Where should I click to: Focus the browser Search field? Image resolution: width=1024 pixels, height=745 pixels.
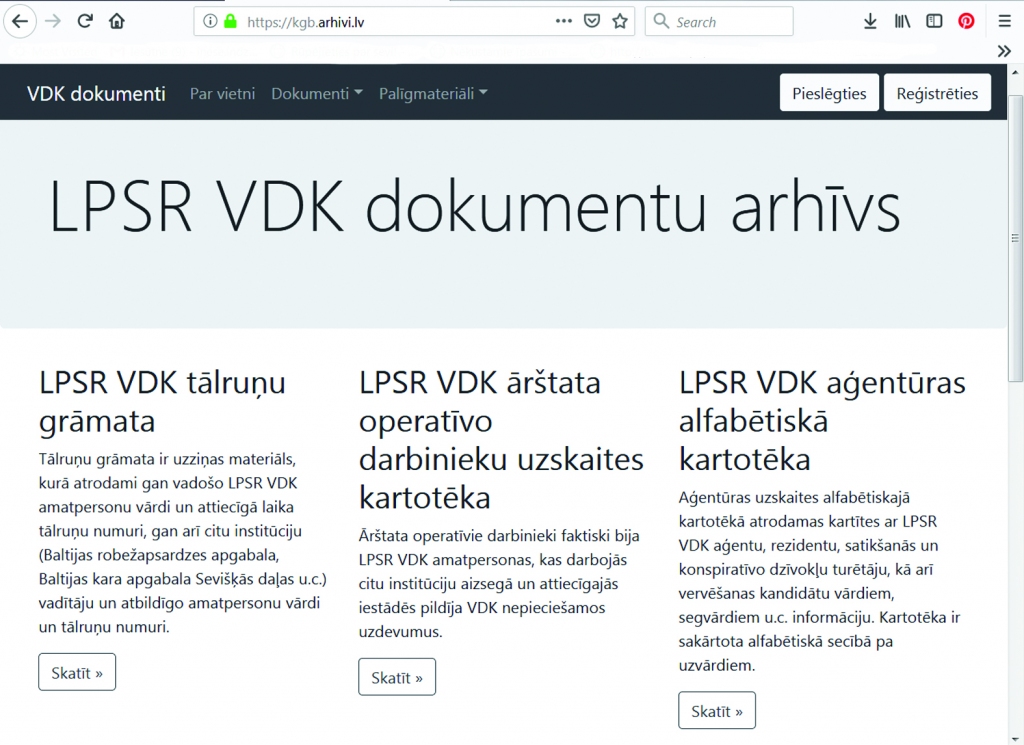click(x=719, y=22)
